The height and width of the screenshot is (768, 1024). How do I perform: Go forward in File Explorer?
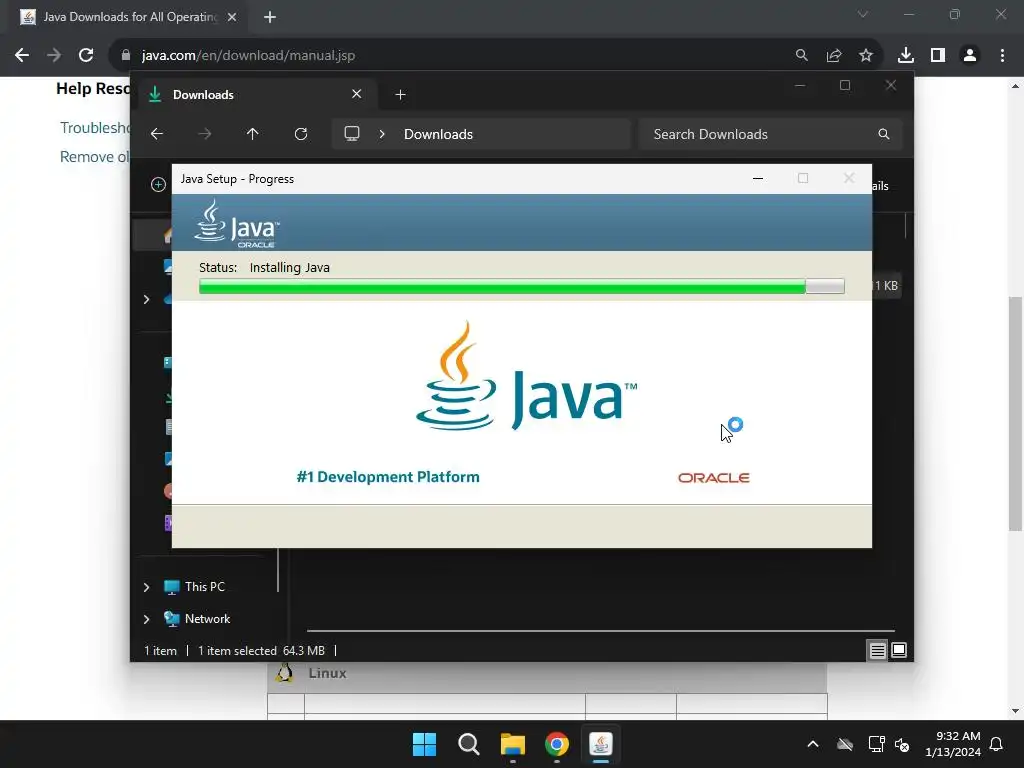click(x=204, y=134)
